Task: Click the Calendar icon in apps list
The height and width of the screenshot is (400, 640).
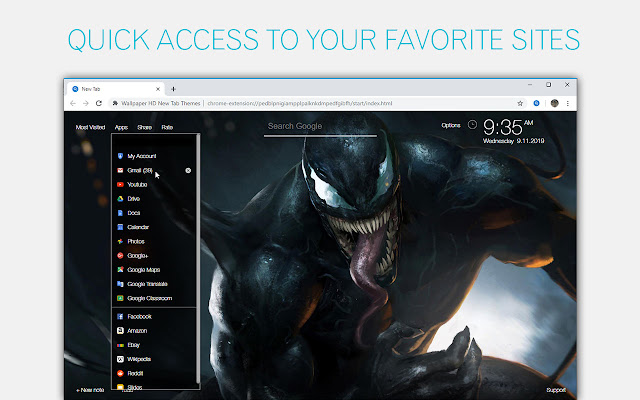Action: [x=120, y=227]
